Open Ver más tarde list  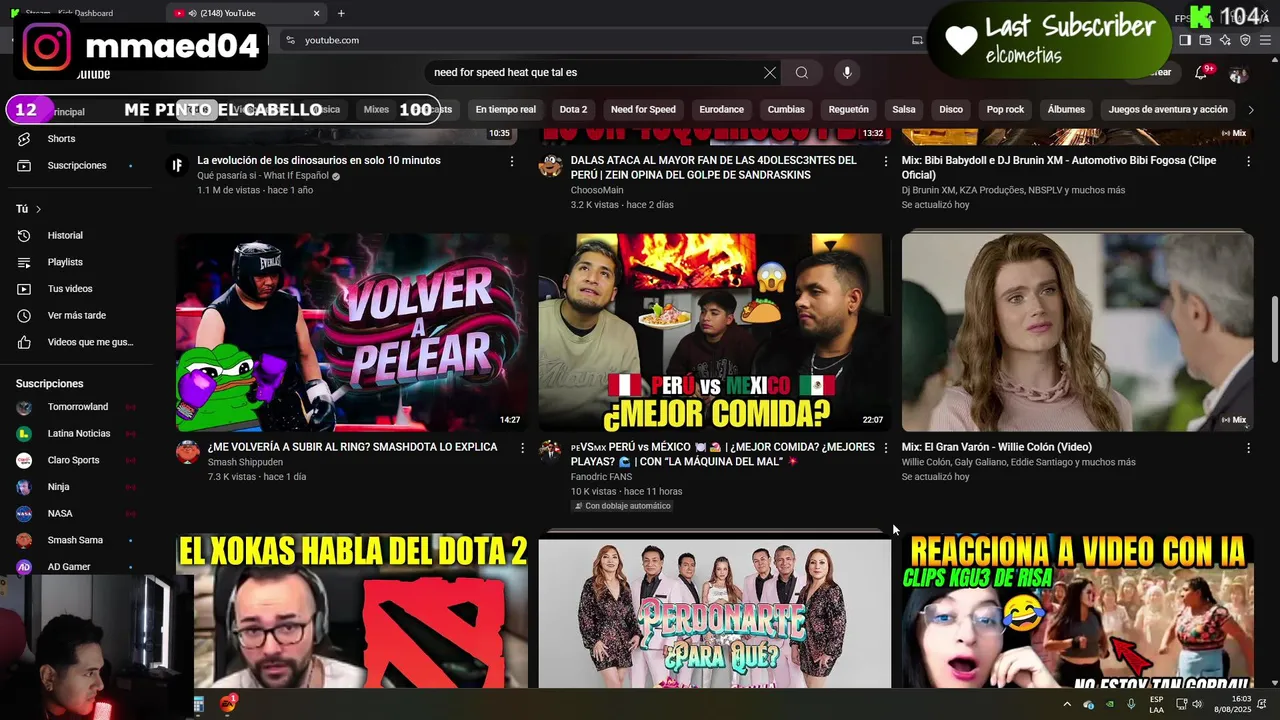[76, 316]
